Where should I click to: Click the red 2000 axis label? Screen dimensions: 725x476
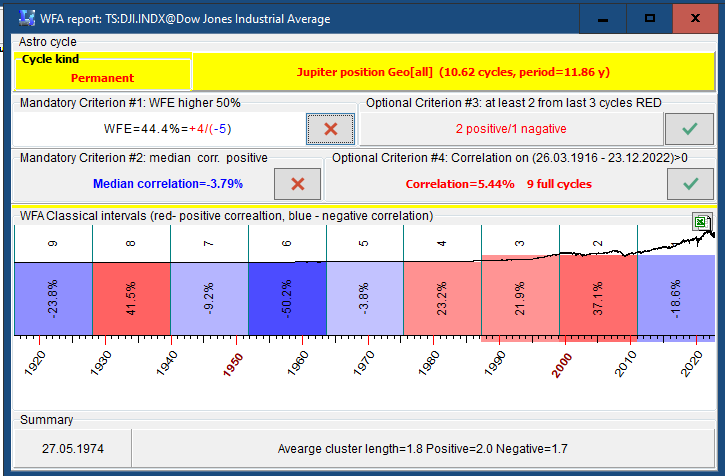point(562,365)
